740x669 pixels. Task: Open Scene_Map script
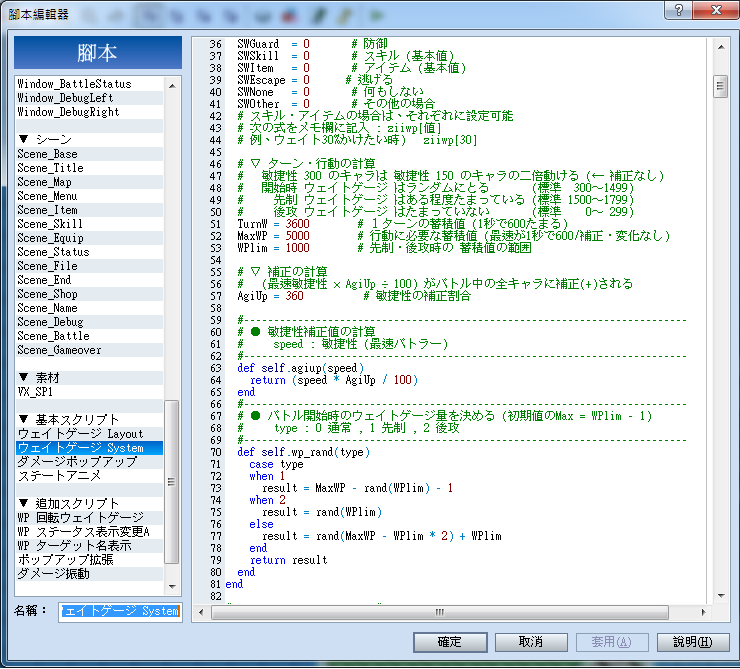(x=89, y=182)
